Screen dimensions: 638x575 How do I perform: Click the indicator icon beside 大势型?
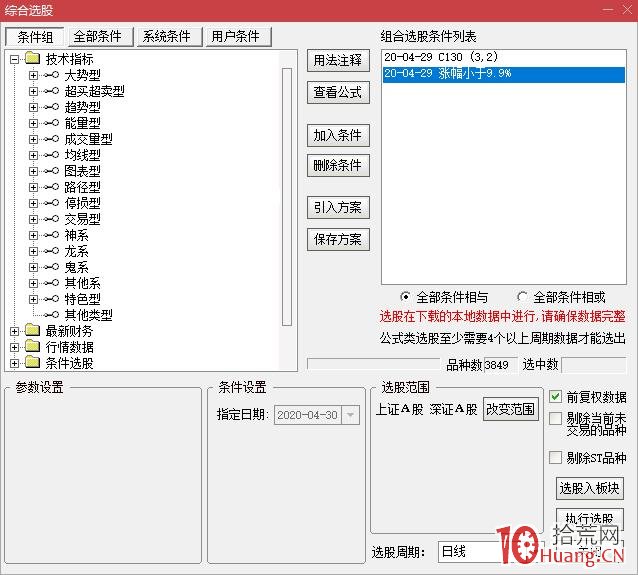click(x=52, y=75)
